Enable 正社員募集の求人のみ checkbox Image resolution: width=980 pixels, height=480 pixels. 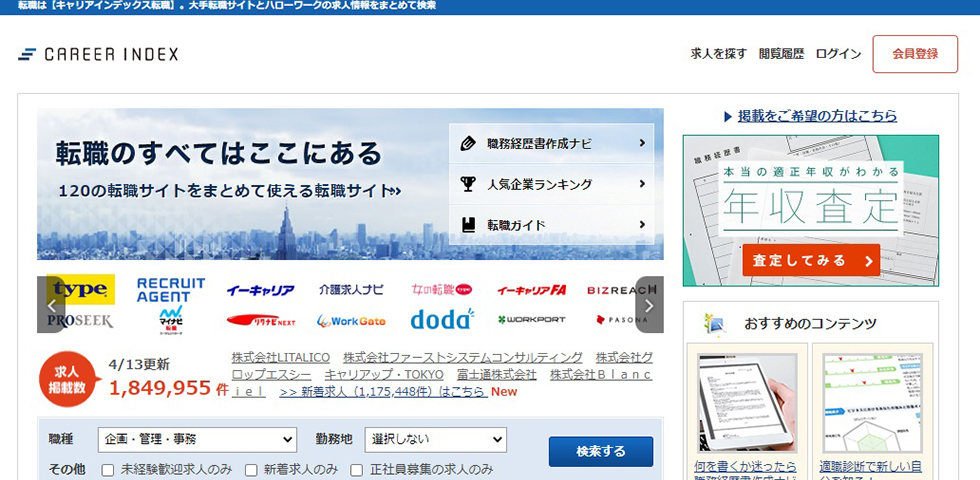[x=357, y=469]
